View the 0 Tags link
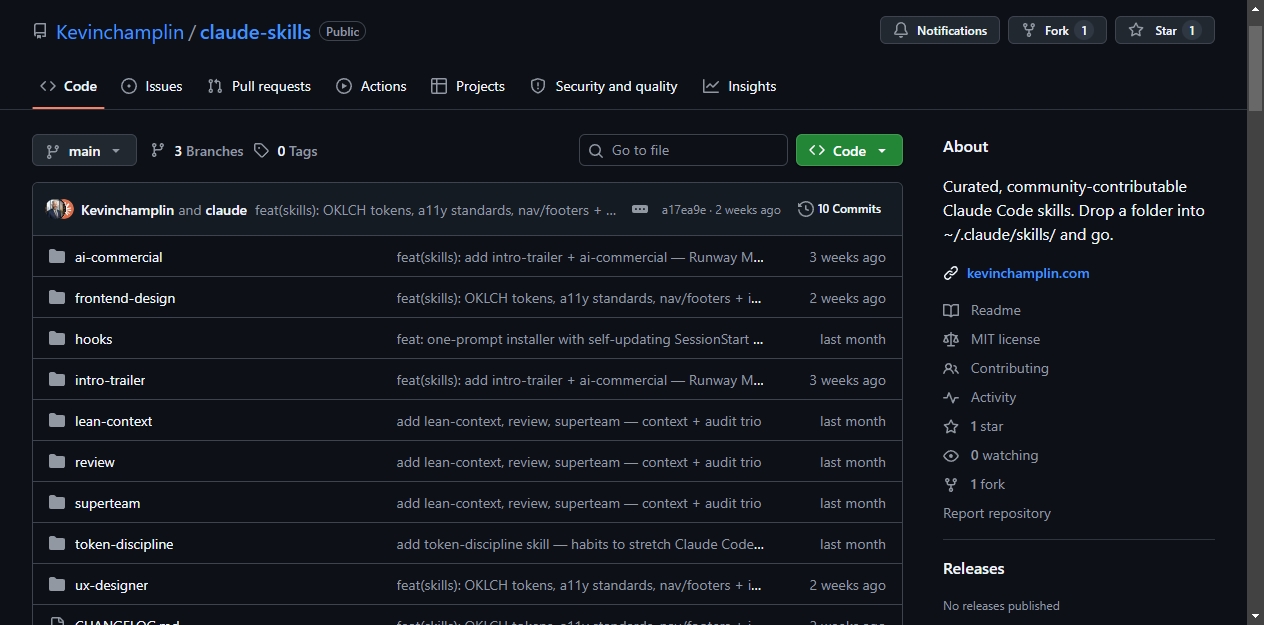 (285, 151)
